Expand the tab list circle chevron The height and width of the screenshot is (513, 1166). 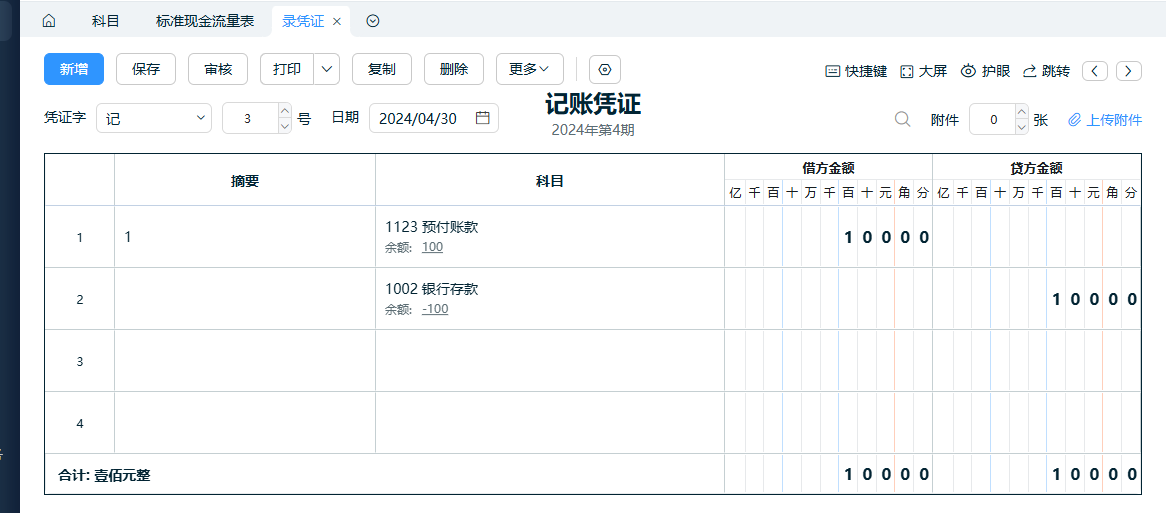click(373, 21)
